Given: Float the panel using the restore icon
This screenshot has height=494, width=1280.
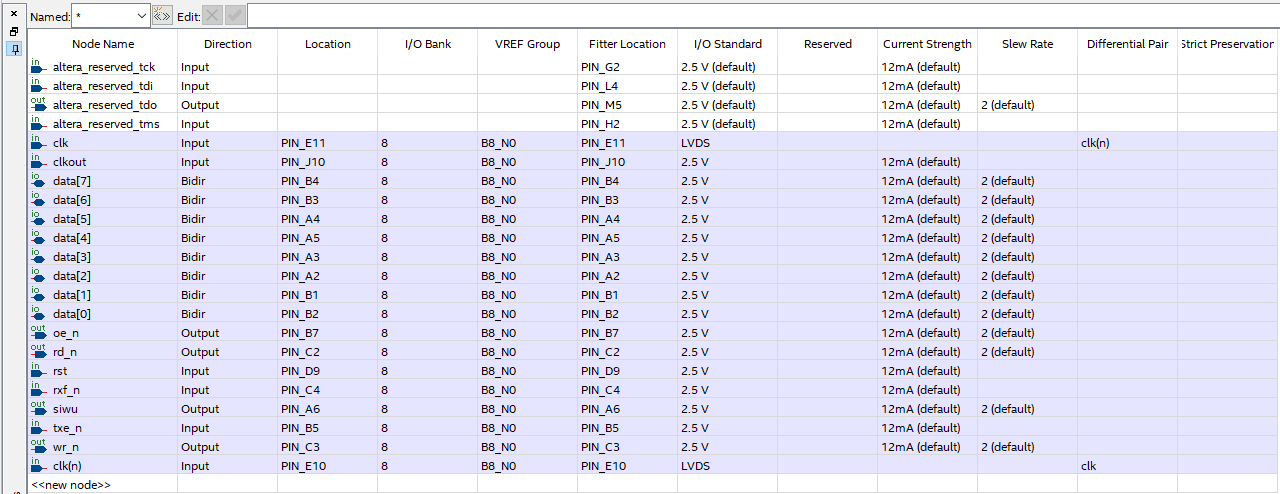Looking at the screenshot, I should [x=14, y=31].
